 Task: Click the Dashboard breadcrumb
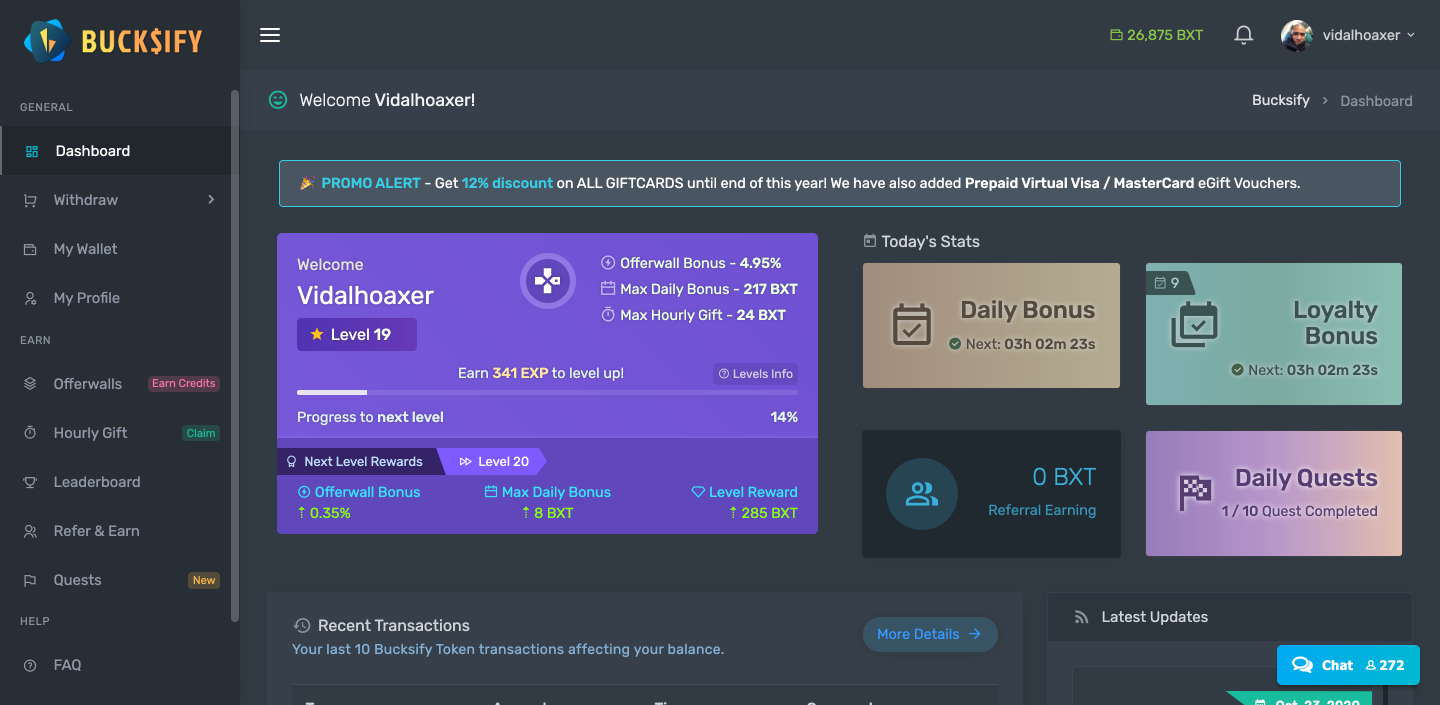(x=1376, y=101)
